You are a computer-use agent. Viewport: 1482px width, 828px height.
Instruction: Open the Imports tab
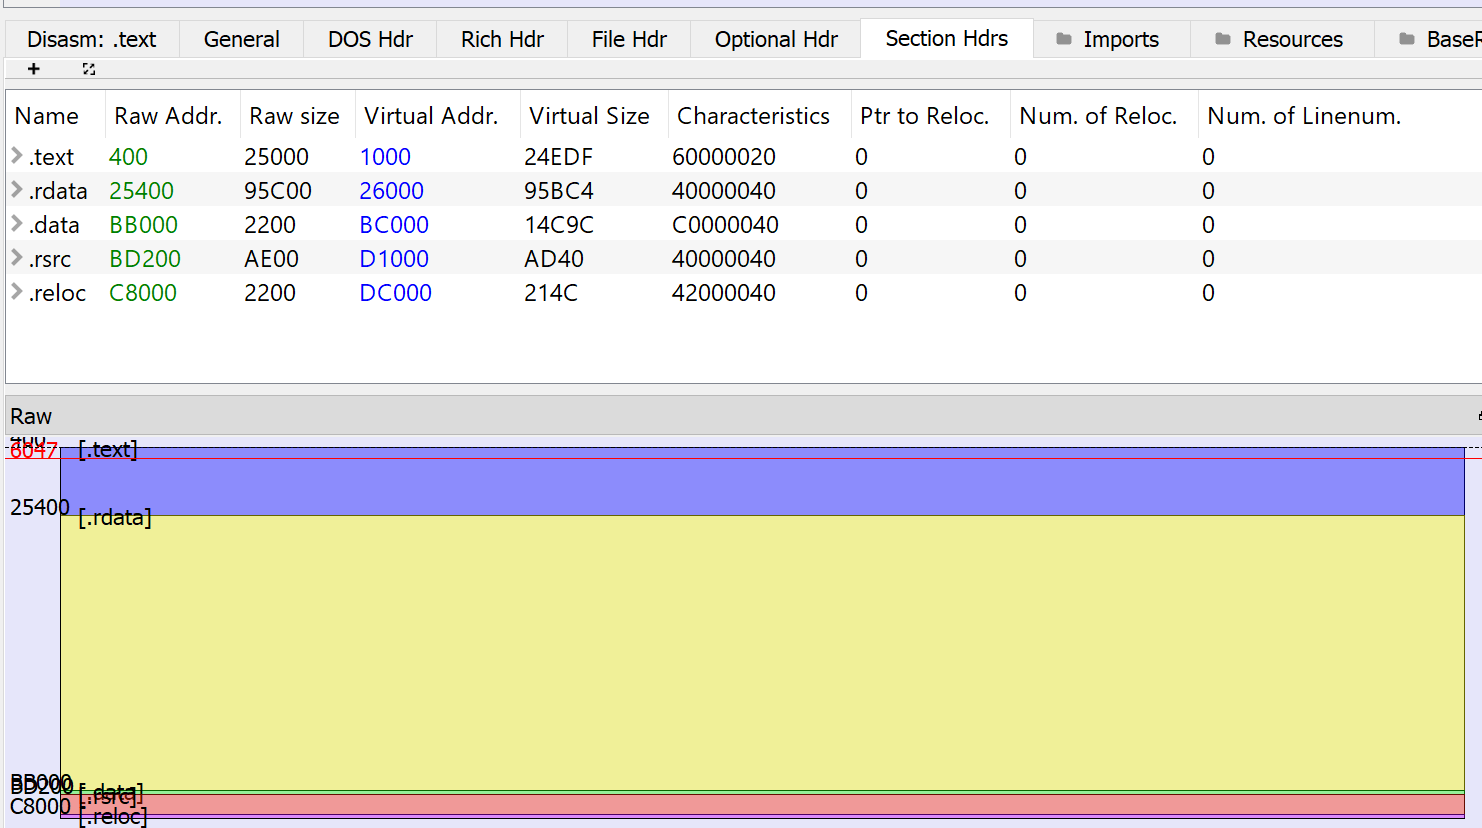coord(1112,39)
